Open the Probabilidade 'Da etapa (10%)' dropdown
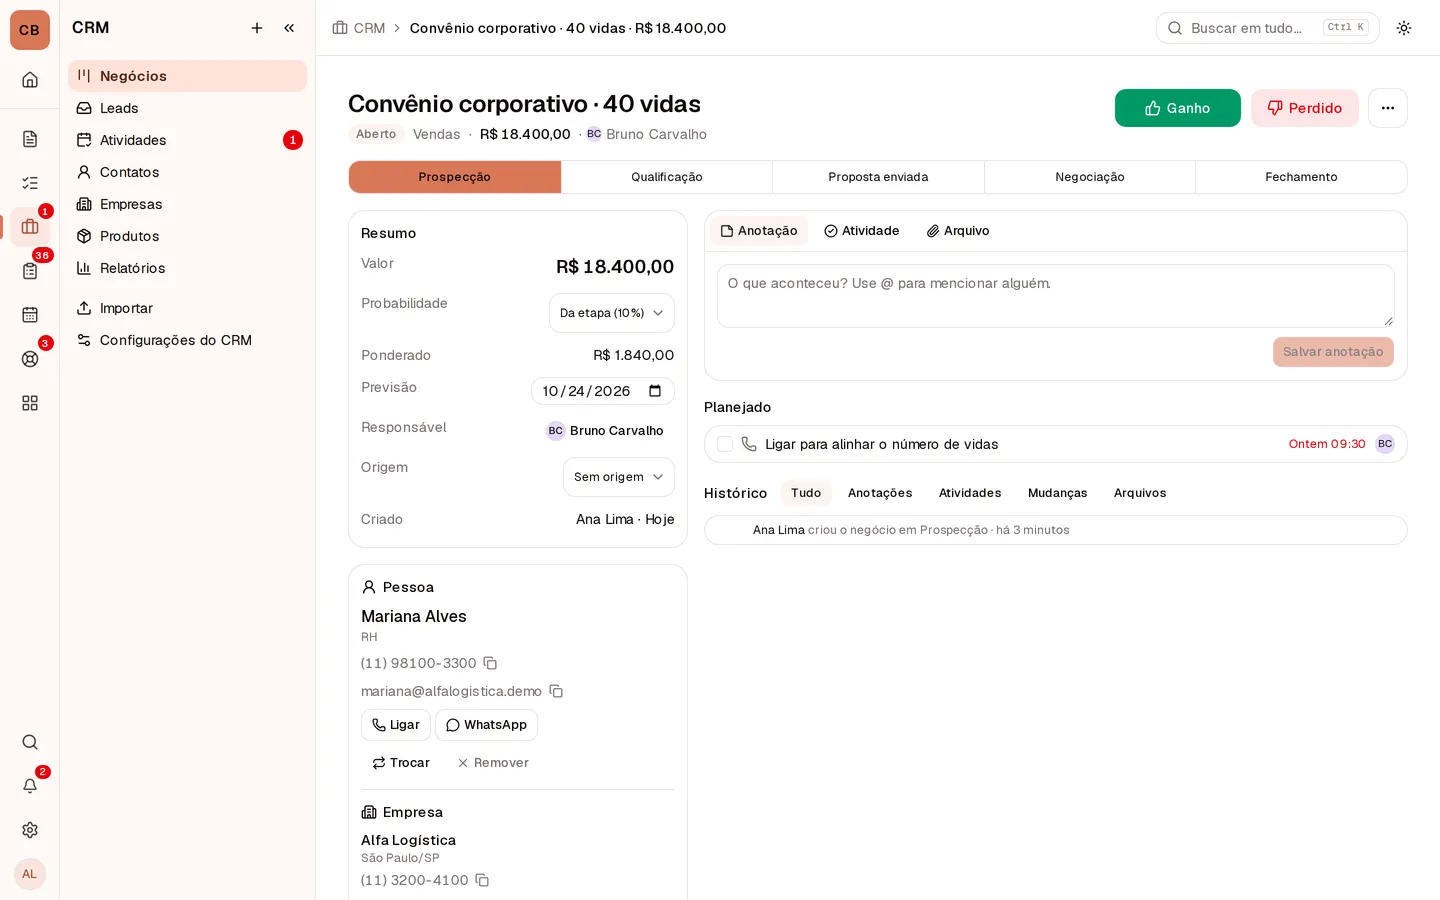Image resolution: width=1440 pixels, height=900 pixels. click(x=612, y=313)
